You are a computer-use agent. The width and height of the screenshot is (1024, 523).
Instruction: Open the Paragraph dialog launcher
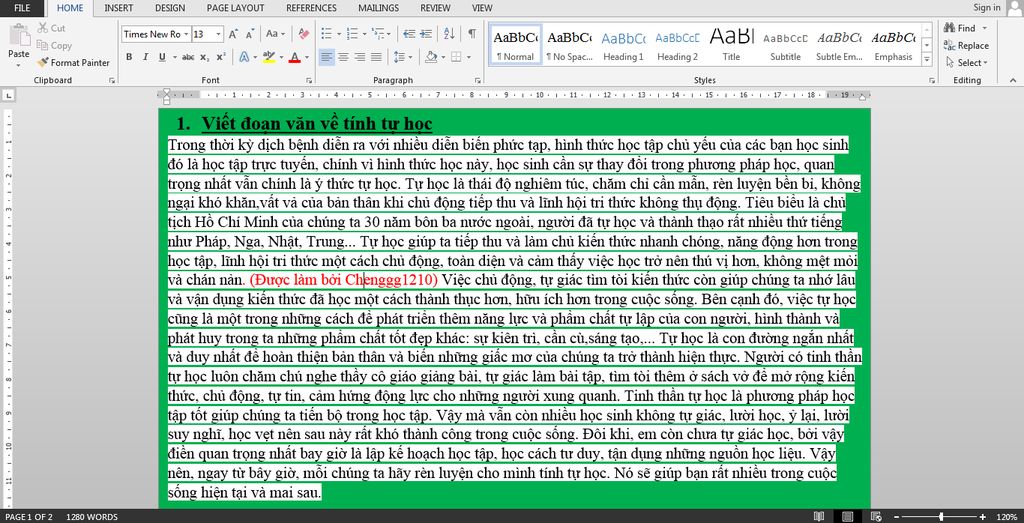point(476,80)
